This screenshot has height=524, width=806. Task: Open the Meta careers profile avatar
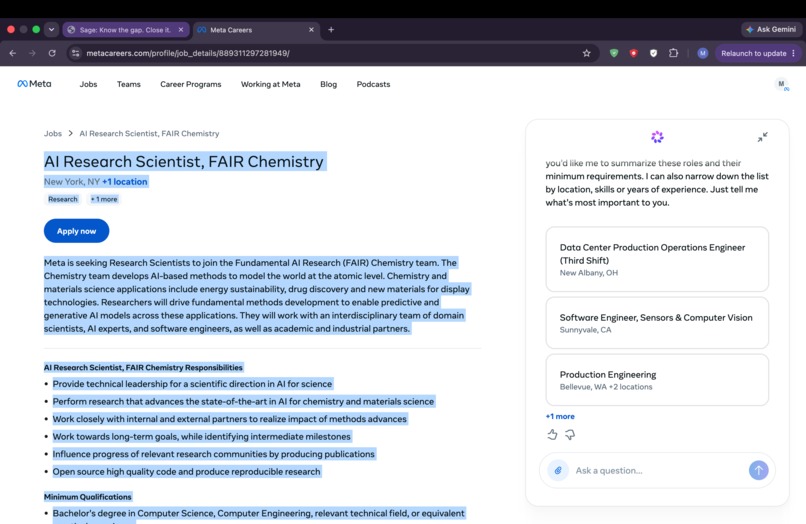pyautogui.click(x=782, y=84)
